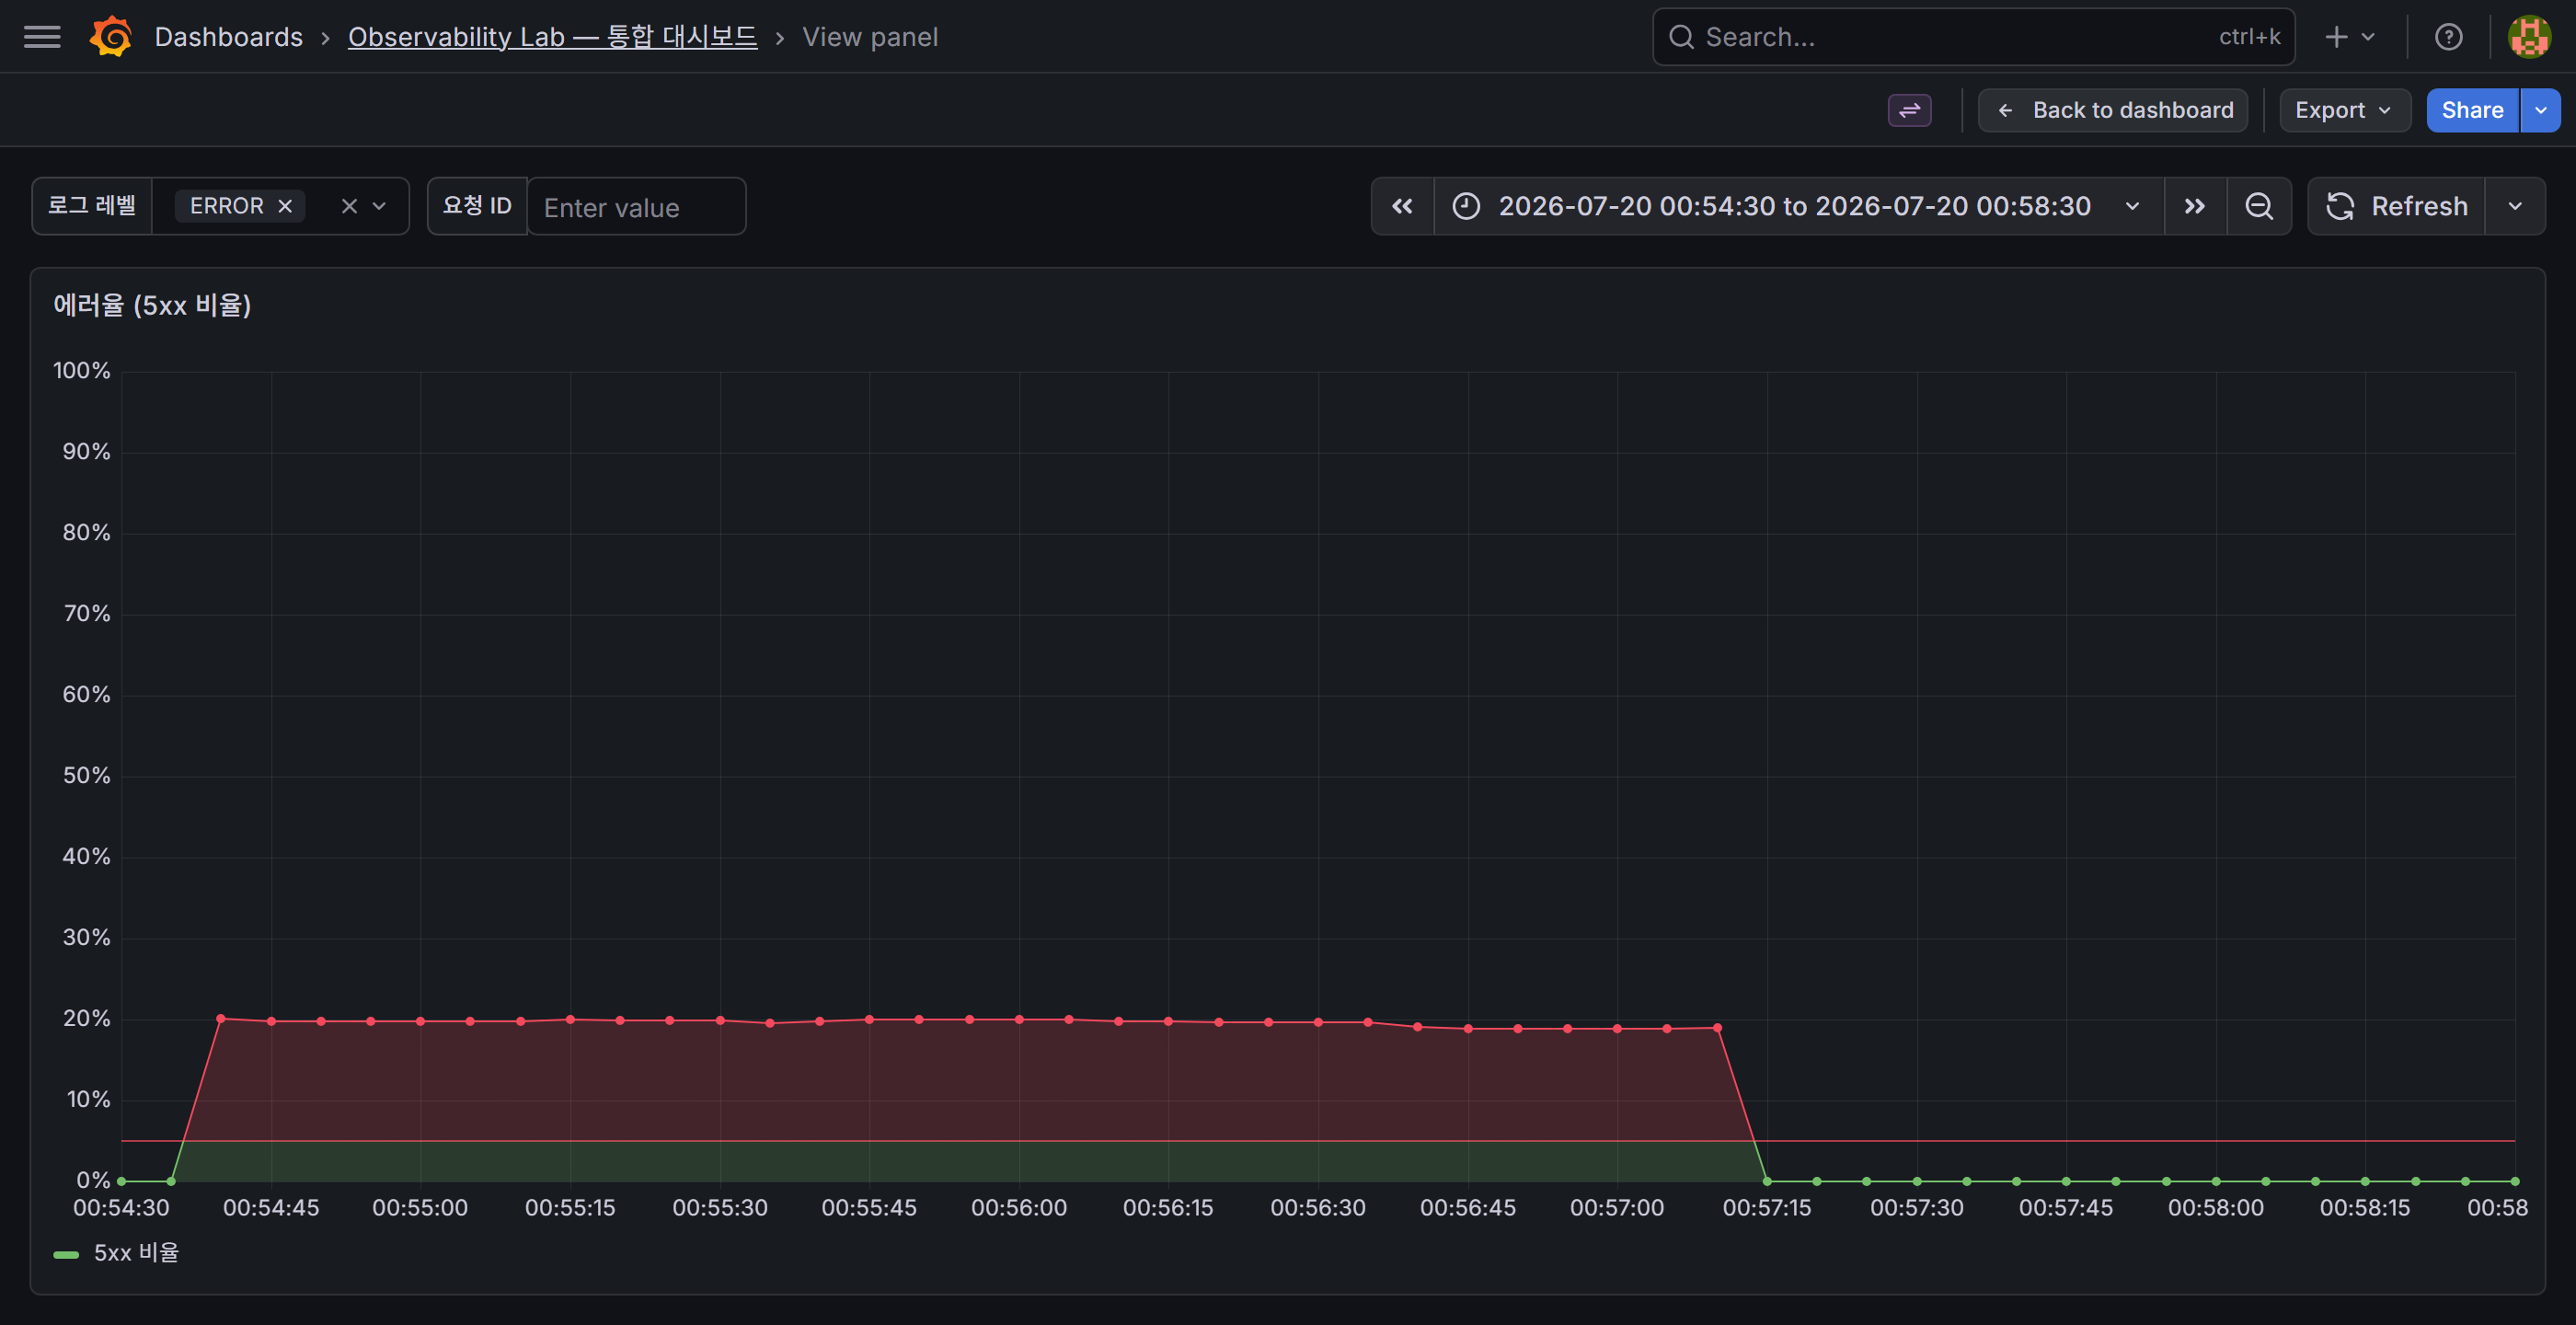This screenshot has width=2576, height=1325.
Task: Open the Dashboards breadcrumb
Action: pos(228,37)
